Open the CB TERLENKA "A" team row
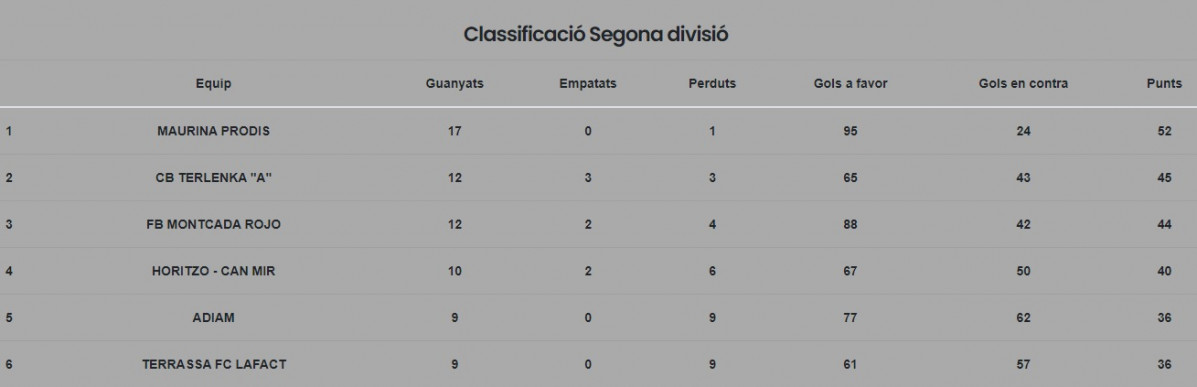The height and width of the screenshot is (387, 1197). (x=598, y=178)
